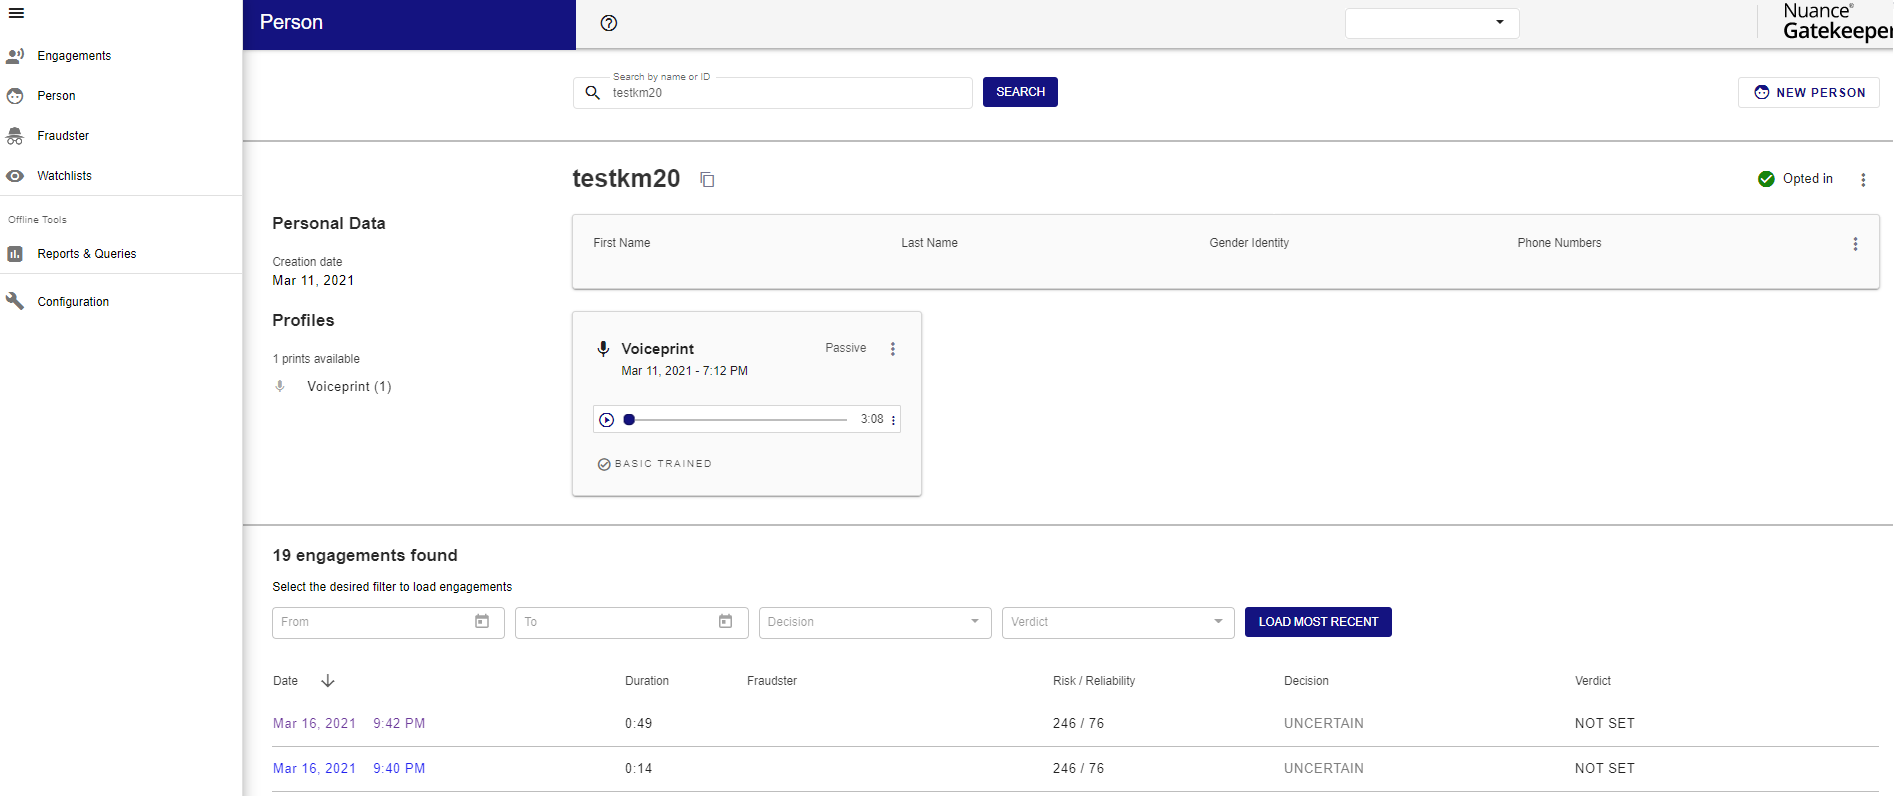
Task: Adjust the audio playback position slider
Action: tap(736, 420)
